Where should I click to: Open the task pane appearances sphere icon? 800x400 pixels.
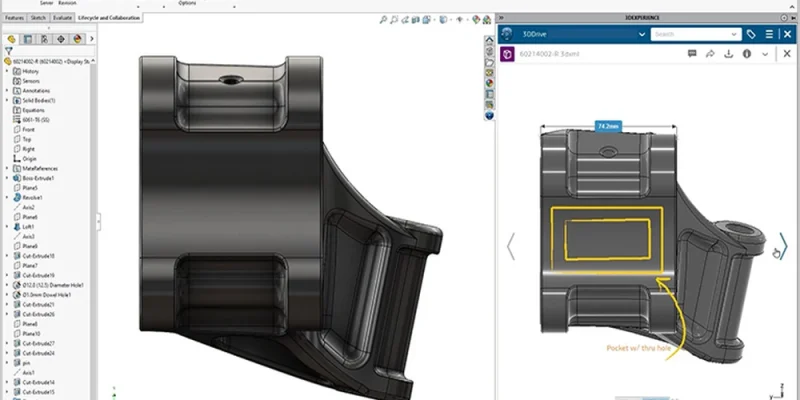(489, 83)
